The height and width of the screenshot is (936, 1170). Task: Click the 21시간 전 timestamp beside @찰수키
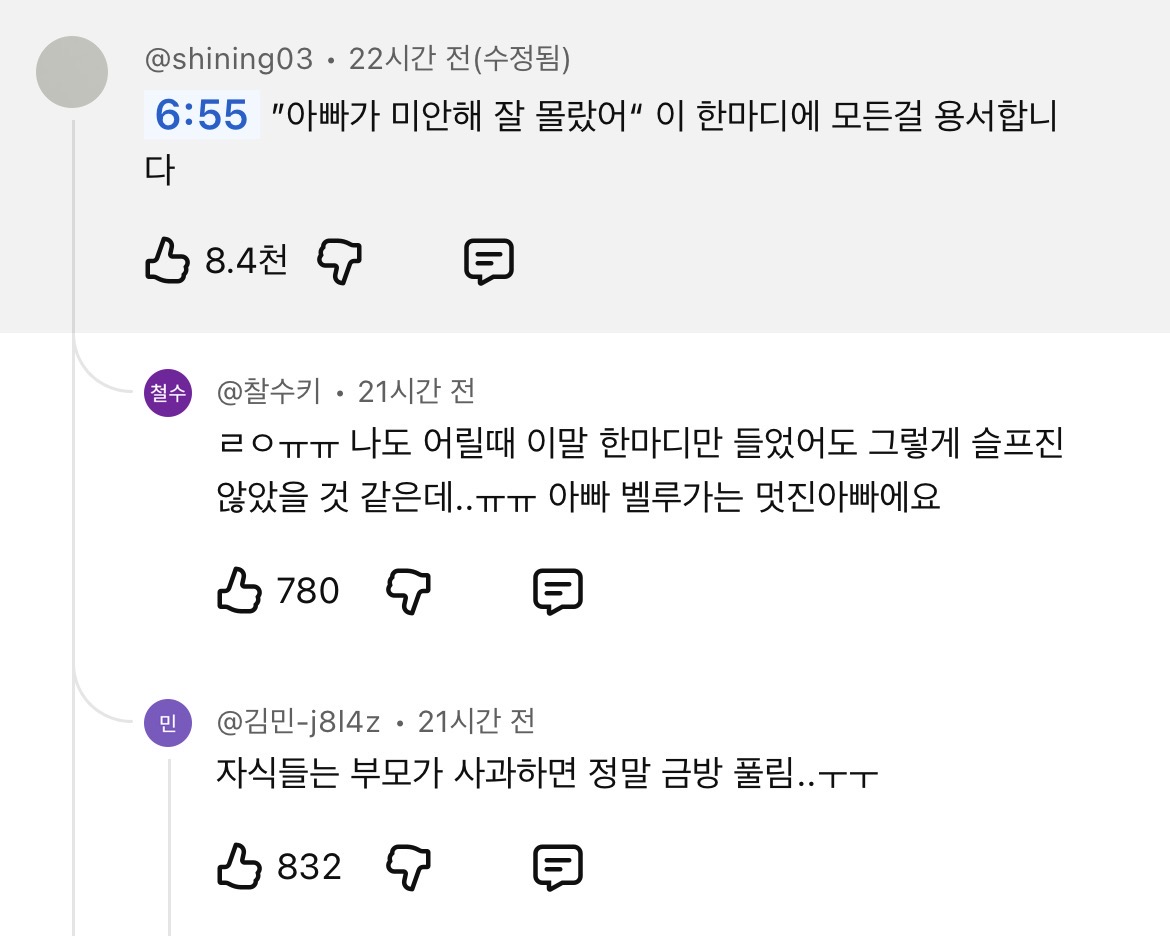(416, 391)
